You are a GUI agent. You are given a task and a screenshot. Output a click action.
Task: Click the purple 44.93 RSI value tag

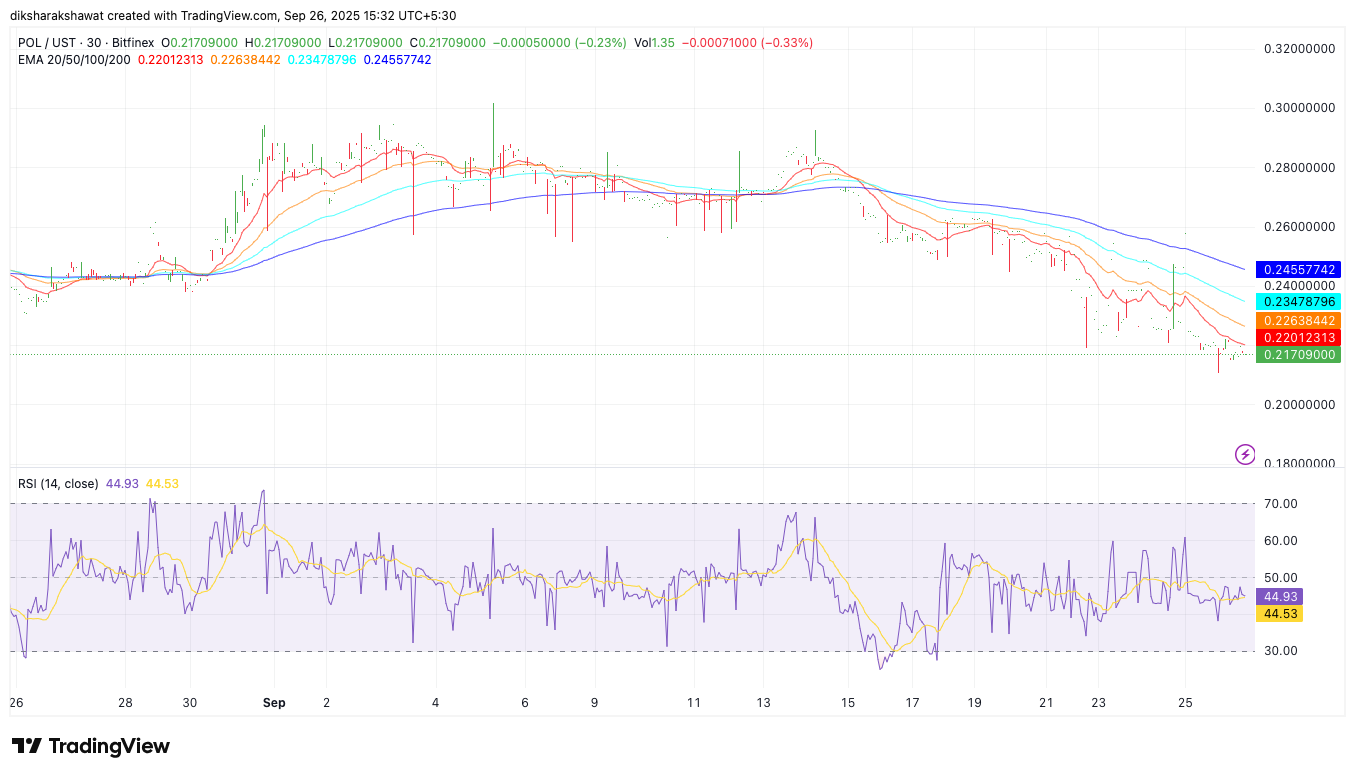[1279, 597]
